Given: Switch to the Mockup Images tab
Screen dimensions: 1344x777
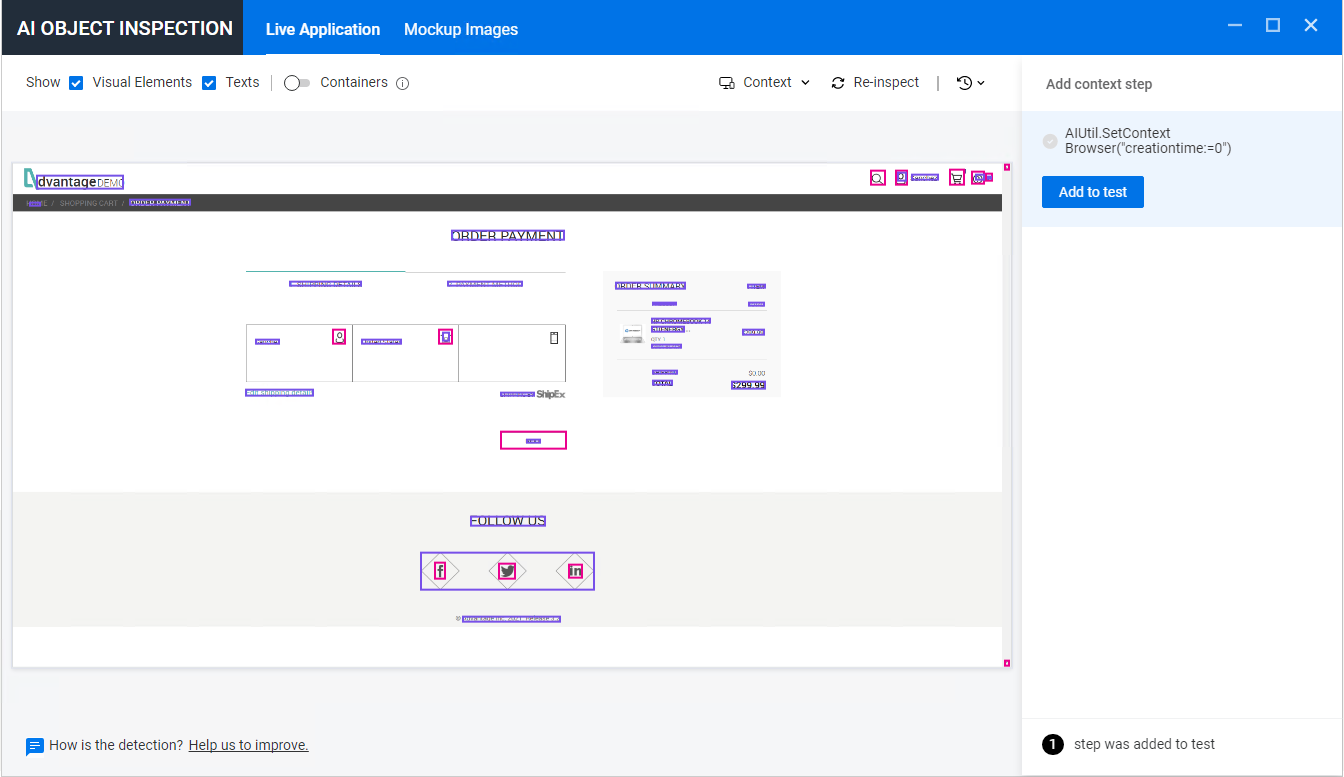Looking at the screenshot, I should point(461,29).
